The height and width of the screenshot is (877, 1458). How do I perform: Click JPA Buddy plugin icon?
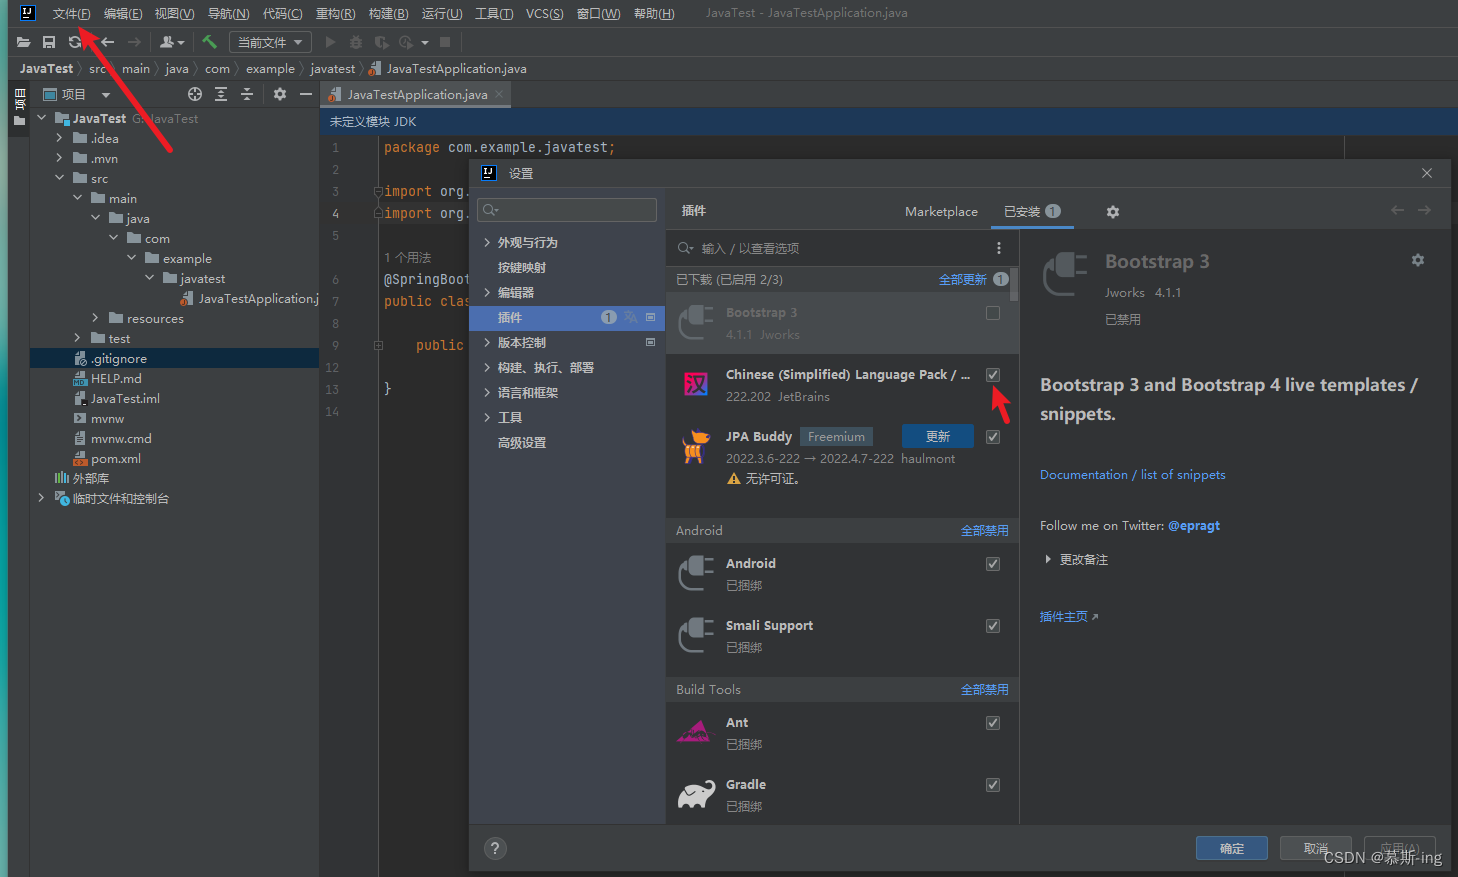695,446
